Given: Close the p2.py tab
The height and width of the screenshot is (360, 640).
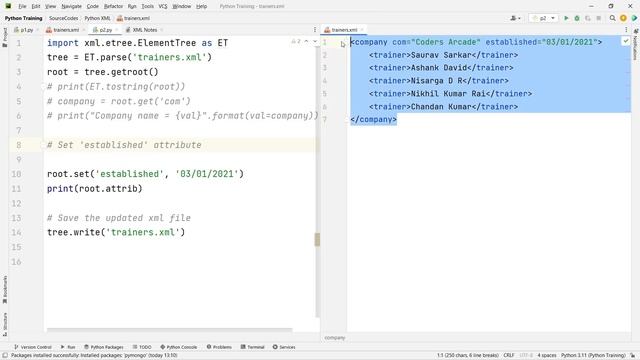Looking at the screenshot, I should pyautogui.click(x=117, y=30).
